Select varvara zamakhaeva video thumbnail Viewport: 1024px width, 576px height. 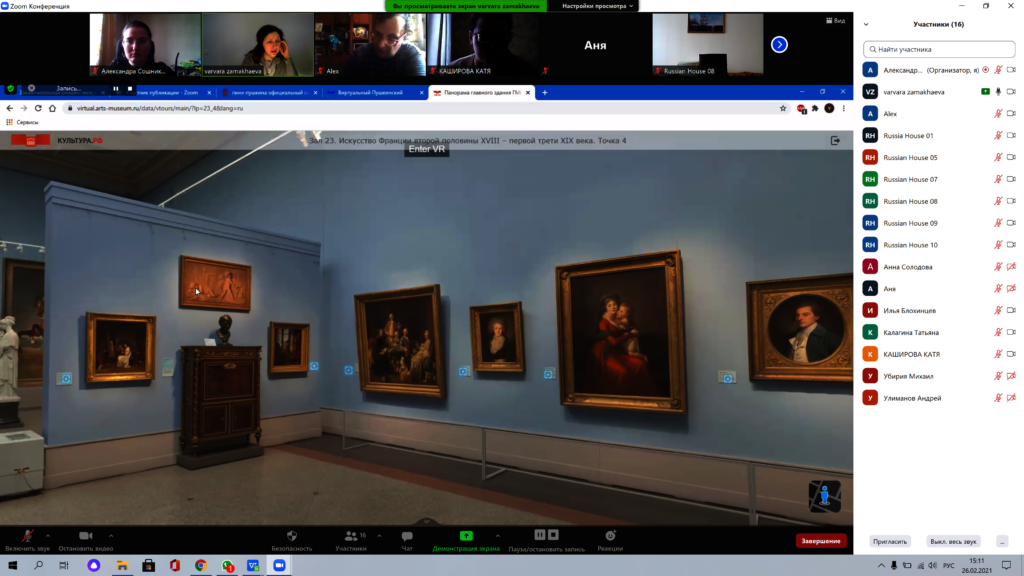[x=258, y=44]
